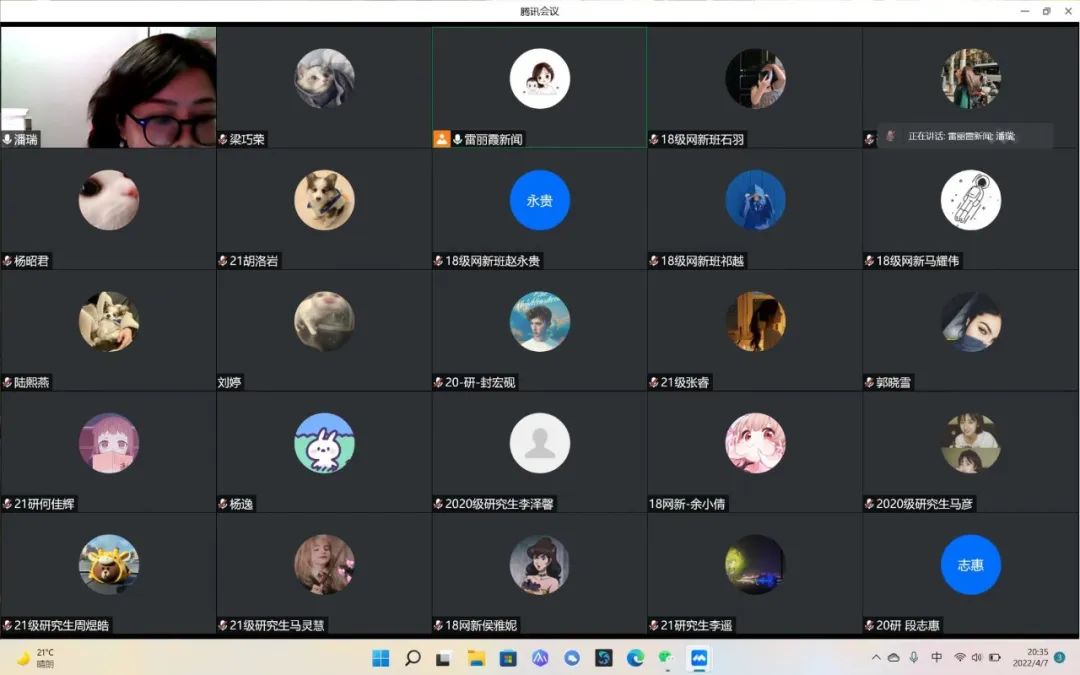The width and height of the screenshot is (1080, 675).
Task: Click the microphone icon next to 潘瑞
Action: point(8,140)
